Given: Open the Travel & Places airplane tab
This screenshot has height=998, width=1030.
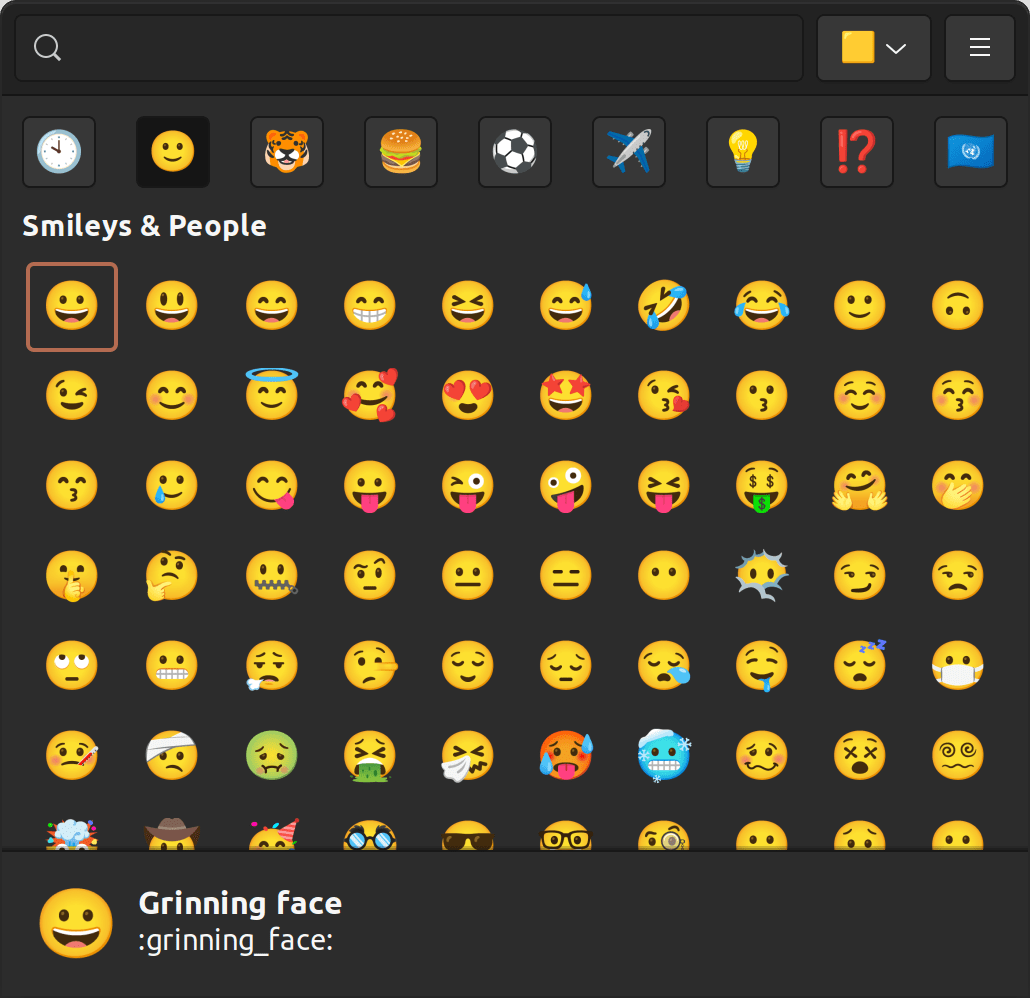Looking at the screenshot, I should tap(629, 152).
